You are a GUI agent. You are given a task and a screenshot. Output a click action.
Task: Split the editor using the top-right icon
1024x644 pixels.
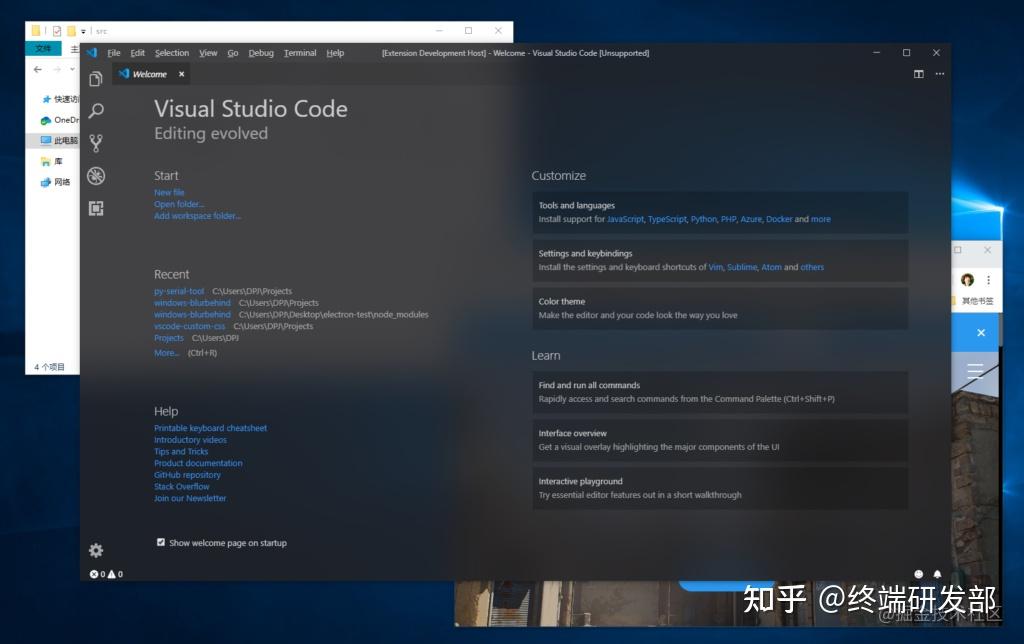(x=918, y=73)
